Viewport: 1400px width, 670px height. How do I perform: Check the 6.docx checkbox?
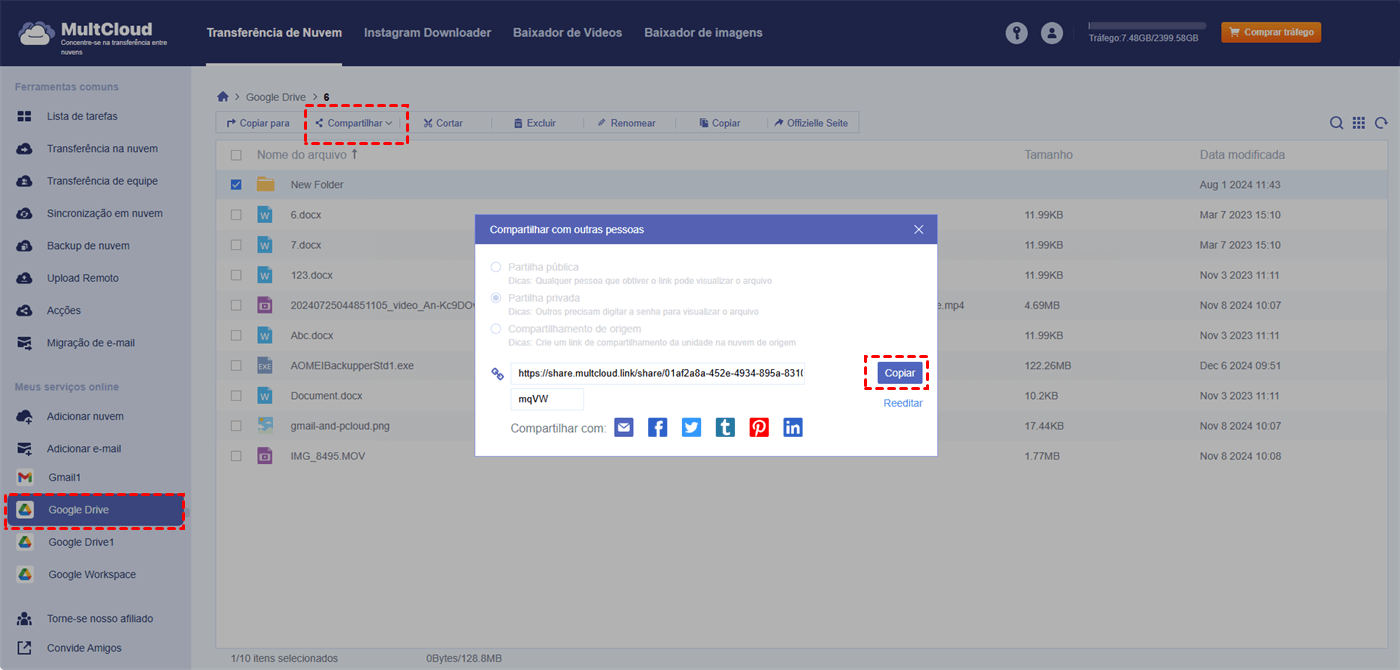click(236, 215)
